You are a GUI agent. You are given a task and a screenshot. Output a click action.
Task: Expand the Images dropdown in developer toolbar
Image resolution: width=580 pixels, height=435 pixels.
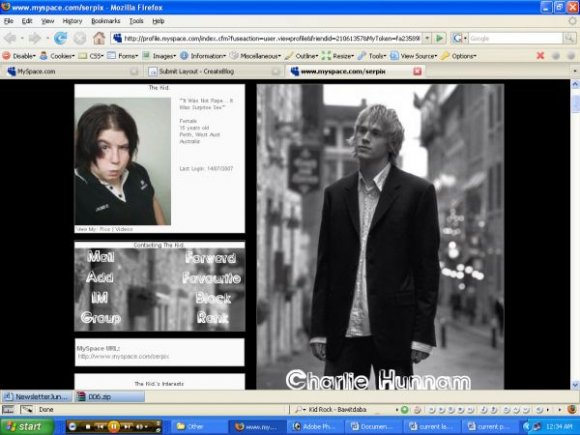[160, 56]
